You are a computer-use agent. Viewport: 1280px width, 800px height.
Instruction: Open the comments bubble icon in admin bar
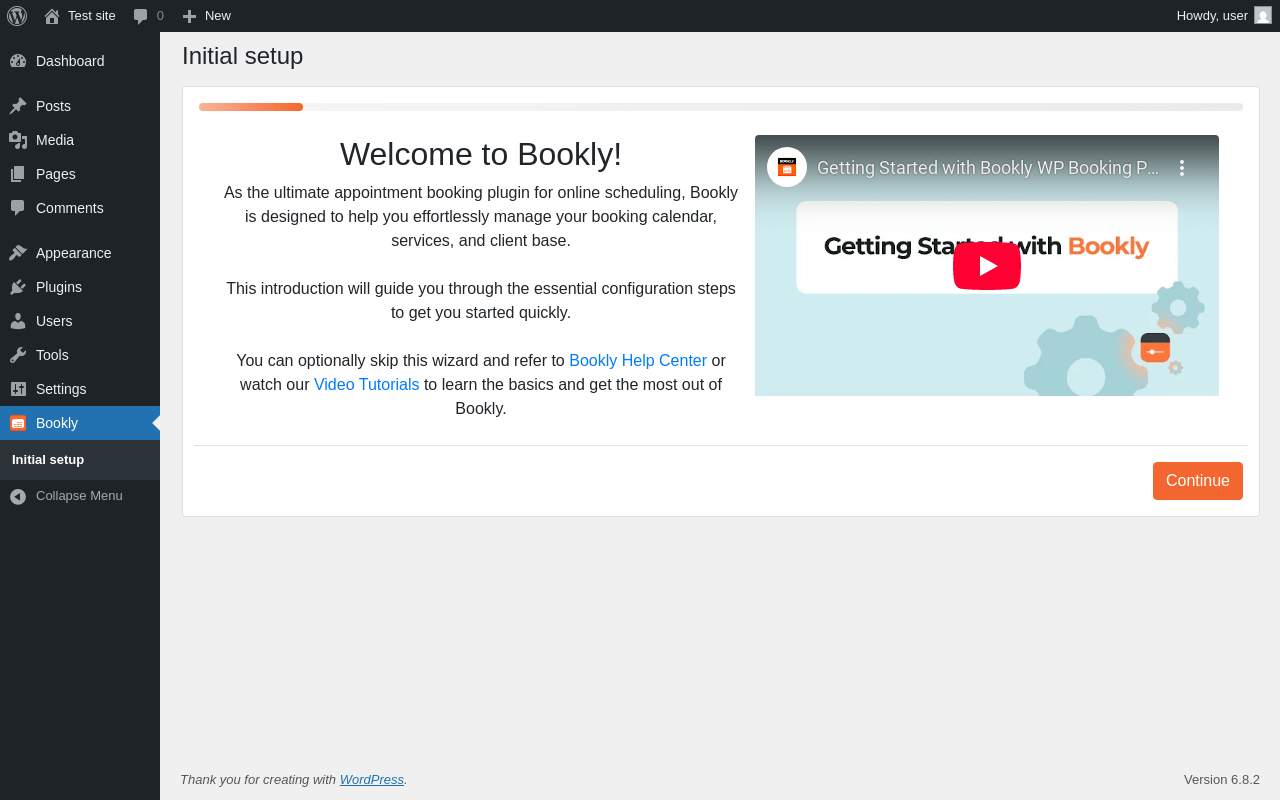coord(140,16)
